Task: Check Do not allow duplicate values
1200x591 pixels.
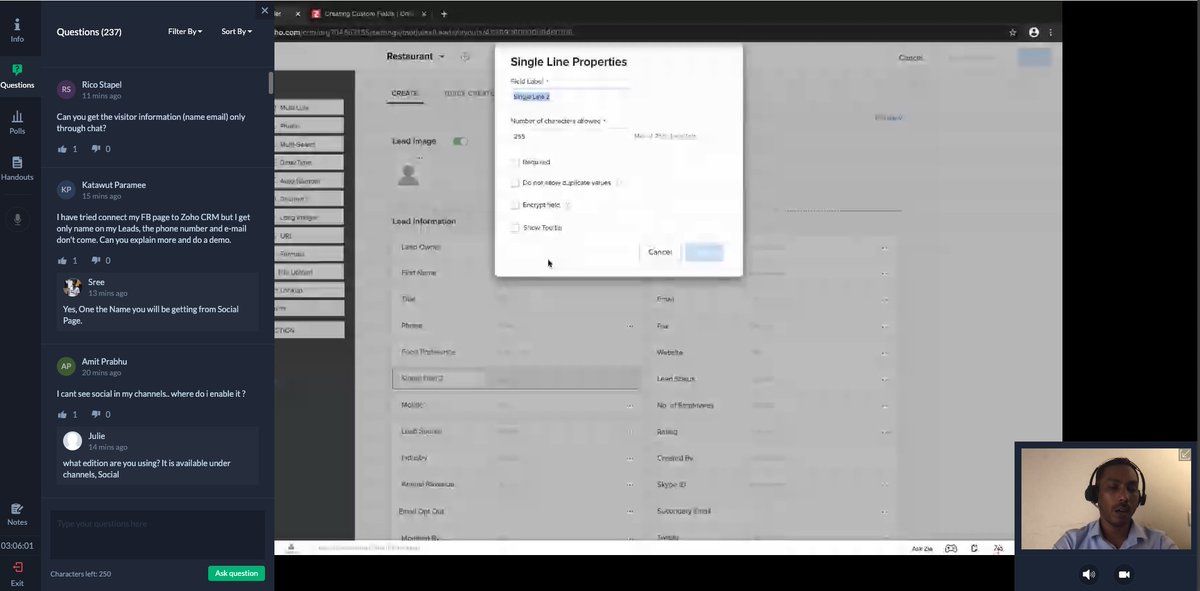Action: click(515, 183)
